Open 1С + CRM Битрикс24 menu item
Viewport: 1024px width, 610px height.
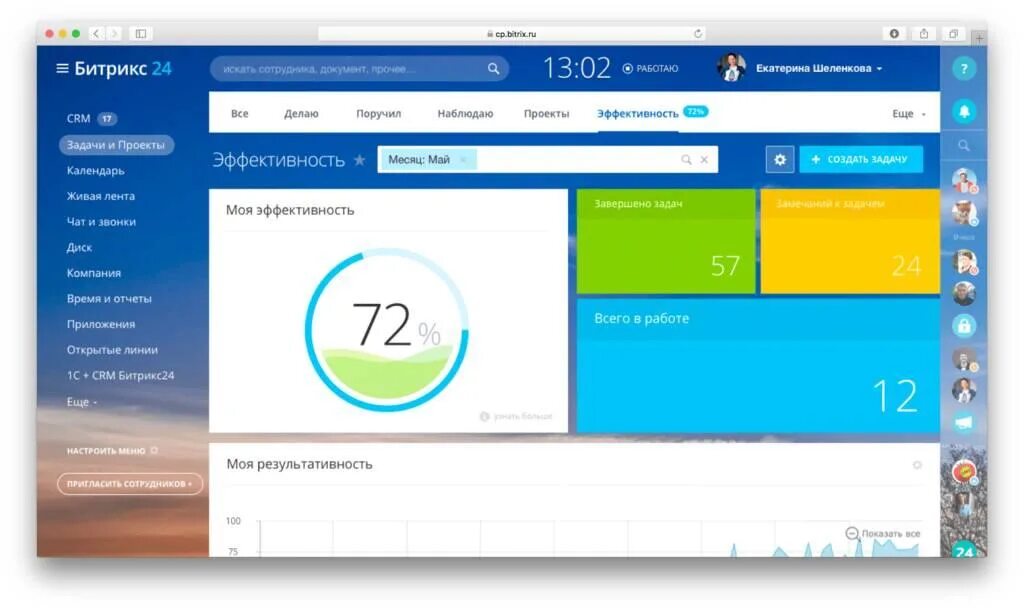(x=120, y=376)
